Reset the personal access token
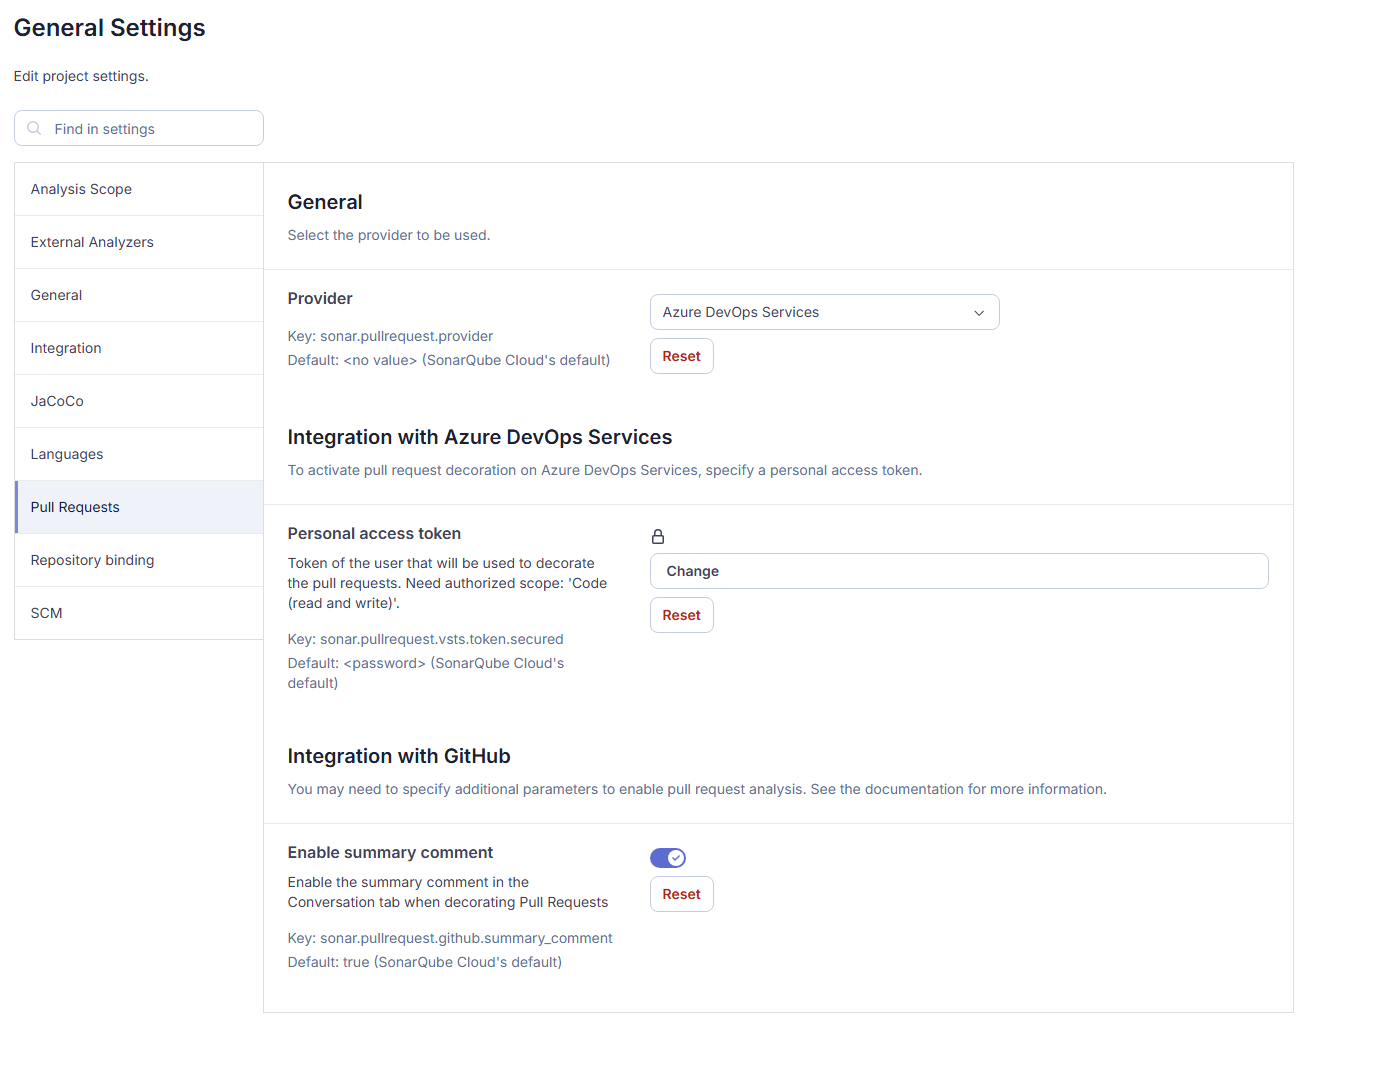 click(x=681, y=614)
